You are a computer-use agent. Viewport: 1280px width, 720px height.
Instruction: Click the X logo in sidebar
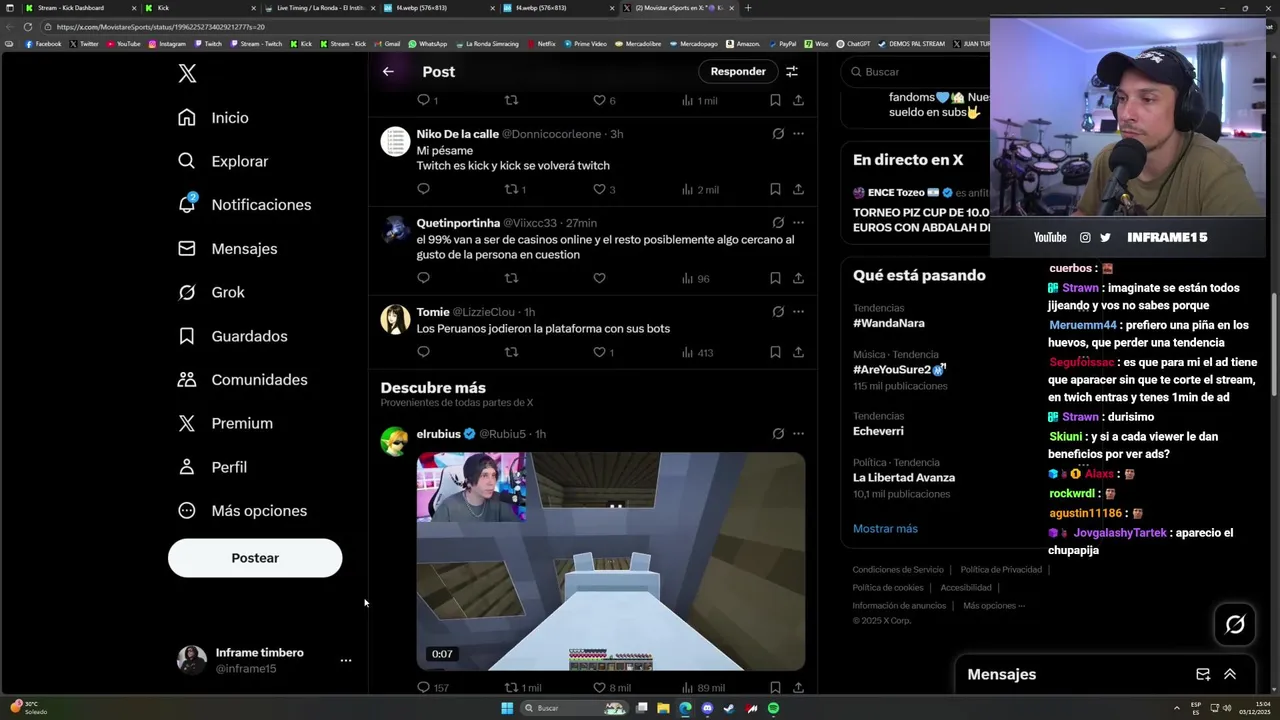(187, 73)
